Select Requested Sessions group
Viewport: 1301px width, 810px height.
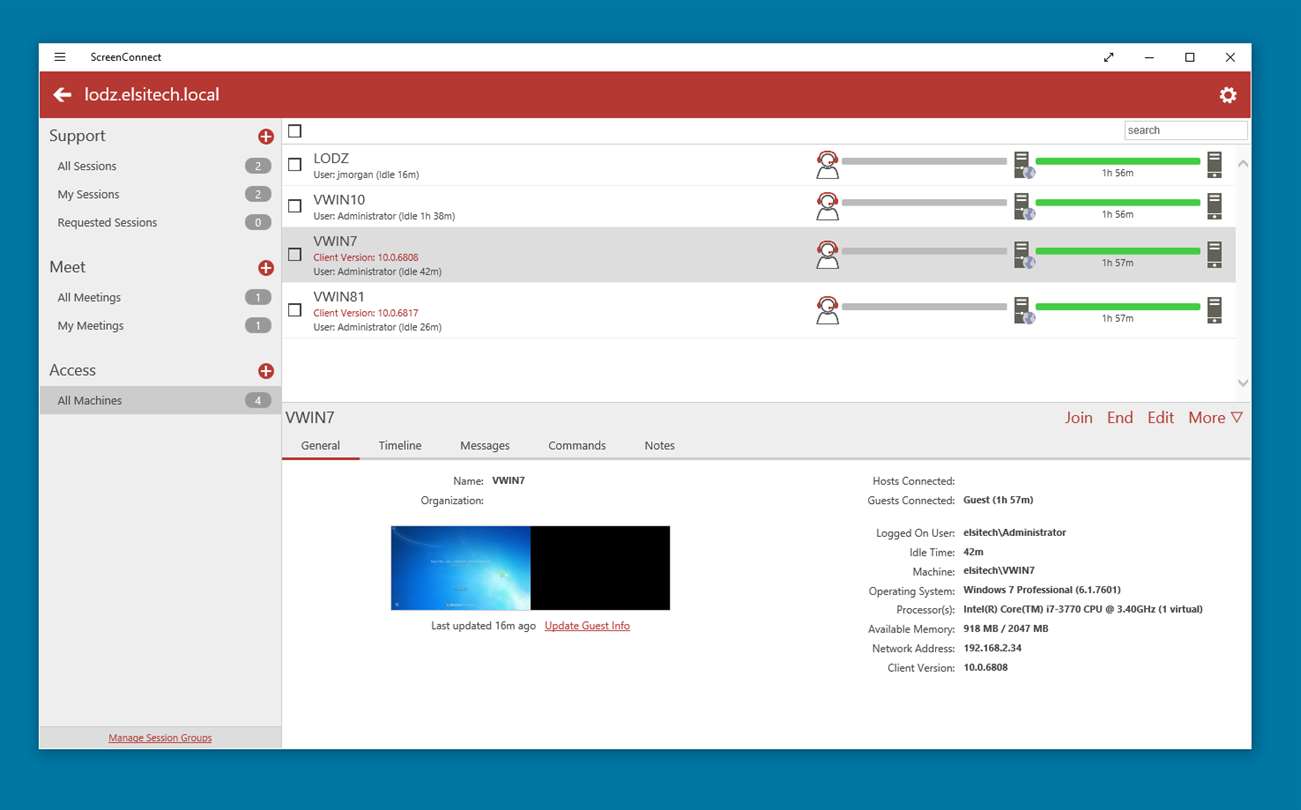coord(160,222)
